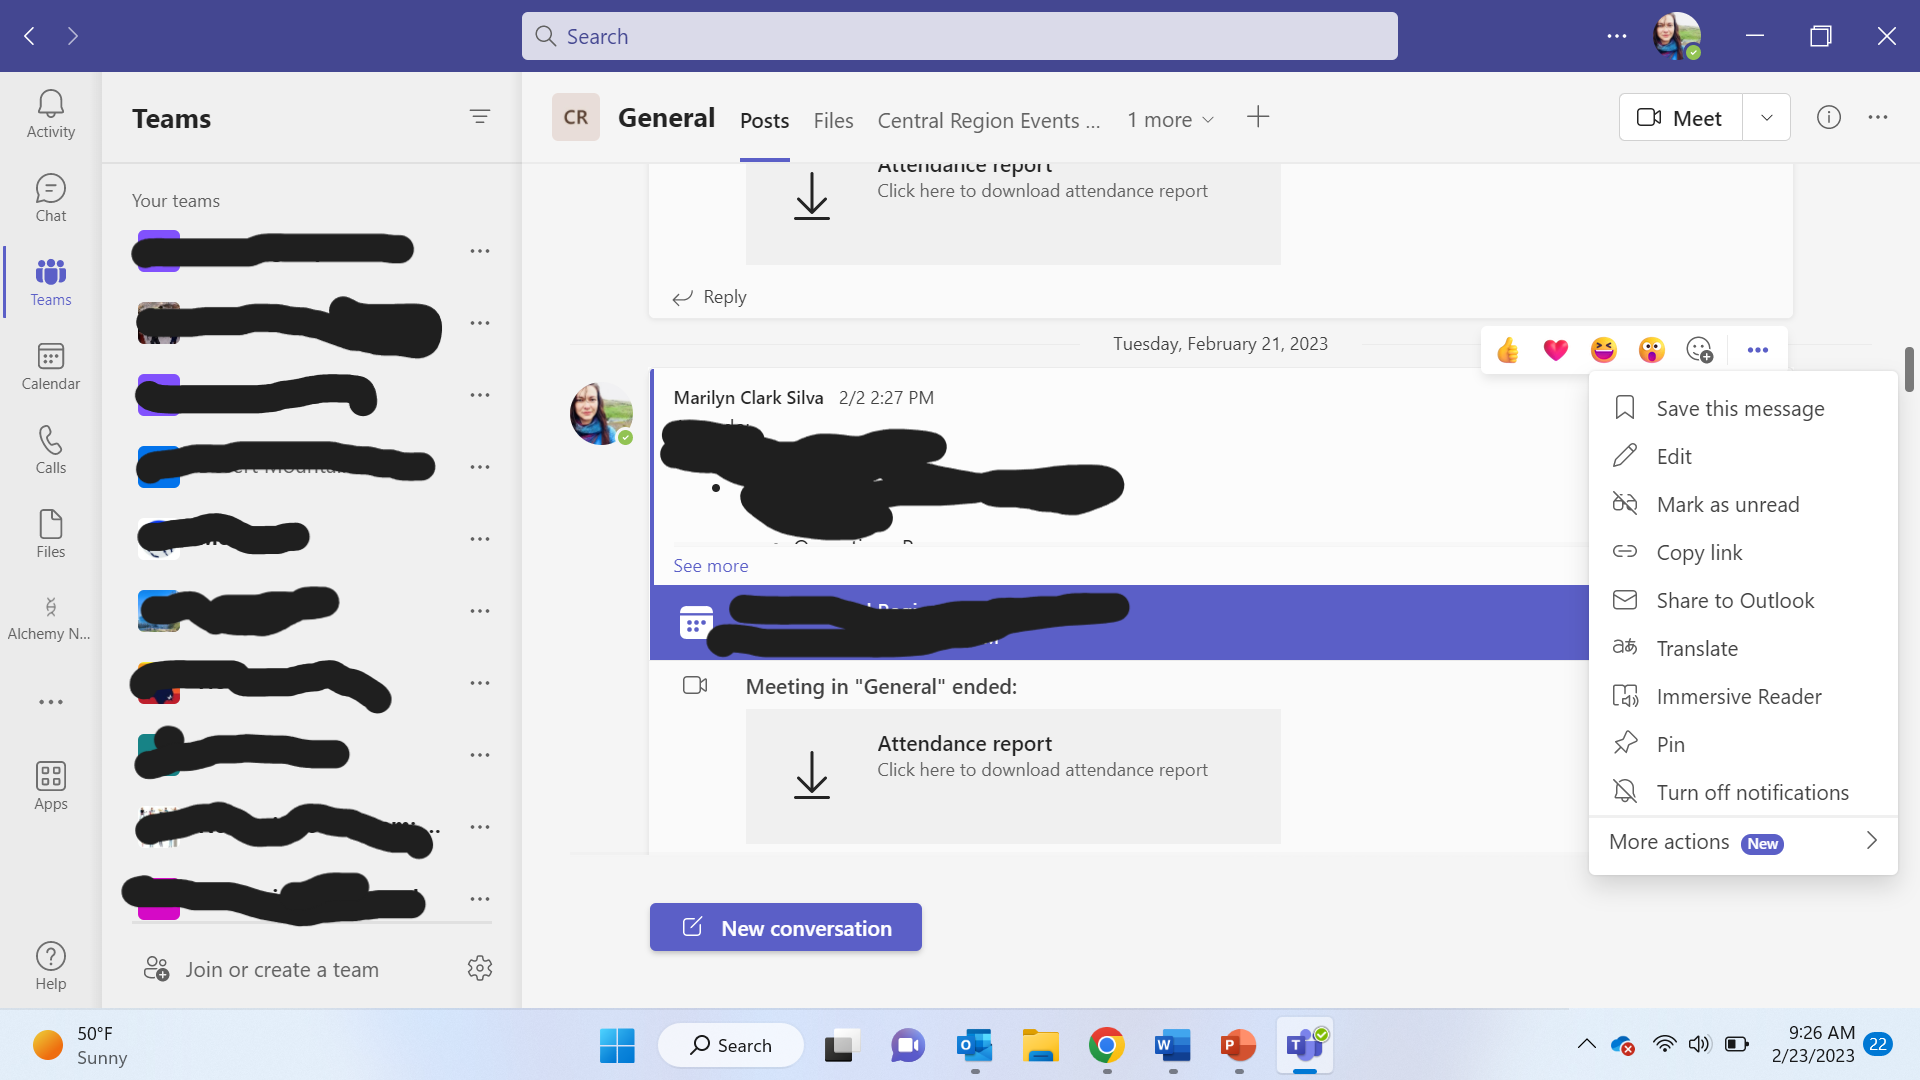The height and width of the screenshot is (1080, 1920).
Task: Start a New conversation
Action: 786,927
